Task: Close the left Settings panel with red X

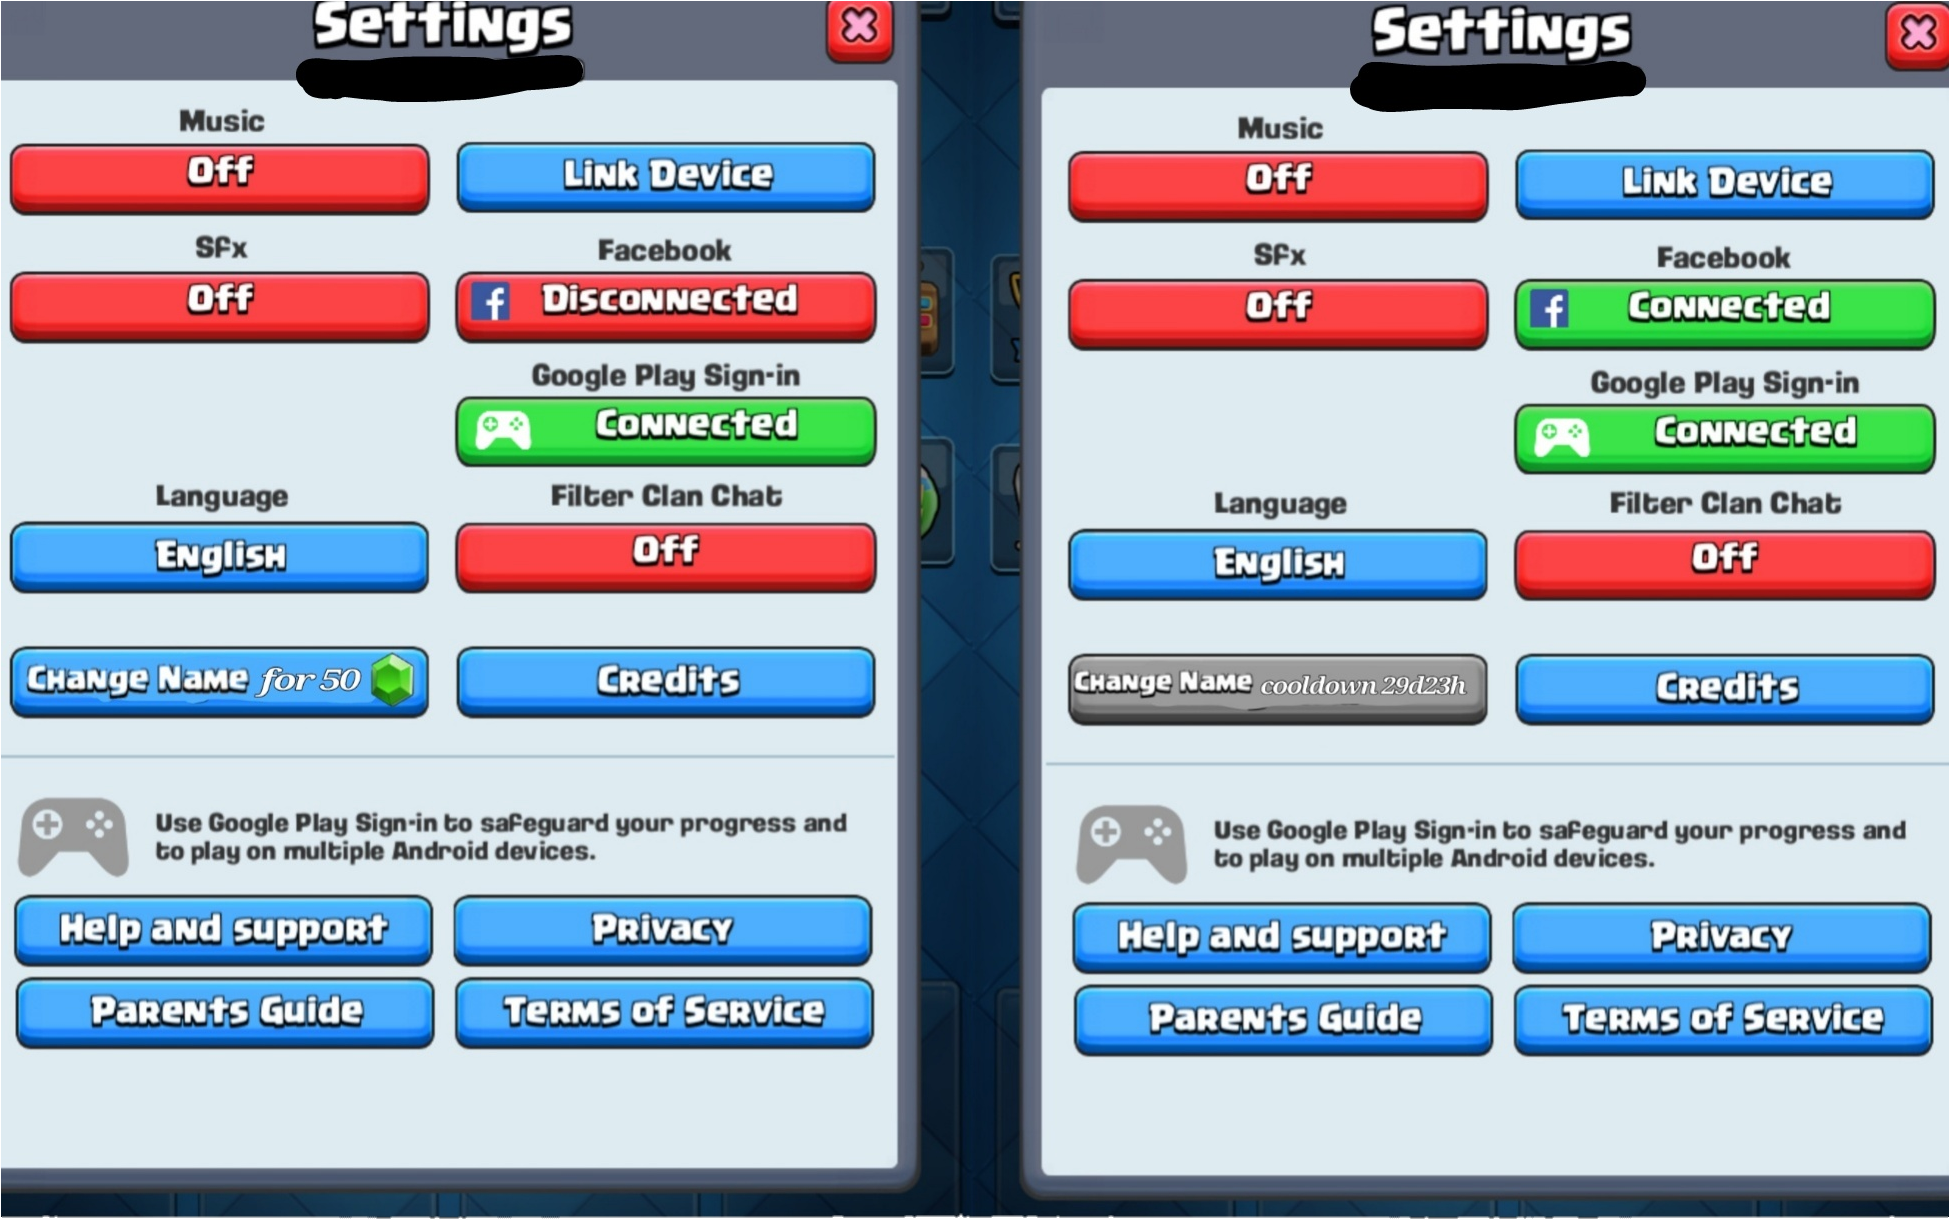Action: click(859, 28)
